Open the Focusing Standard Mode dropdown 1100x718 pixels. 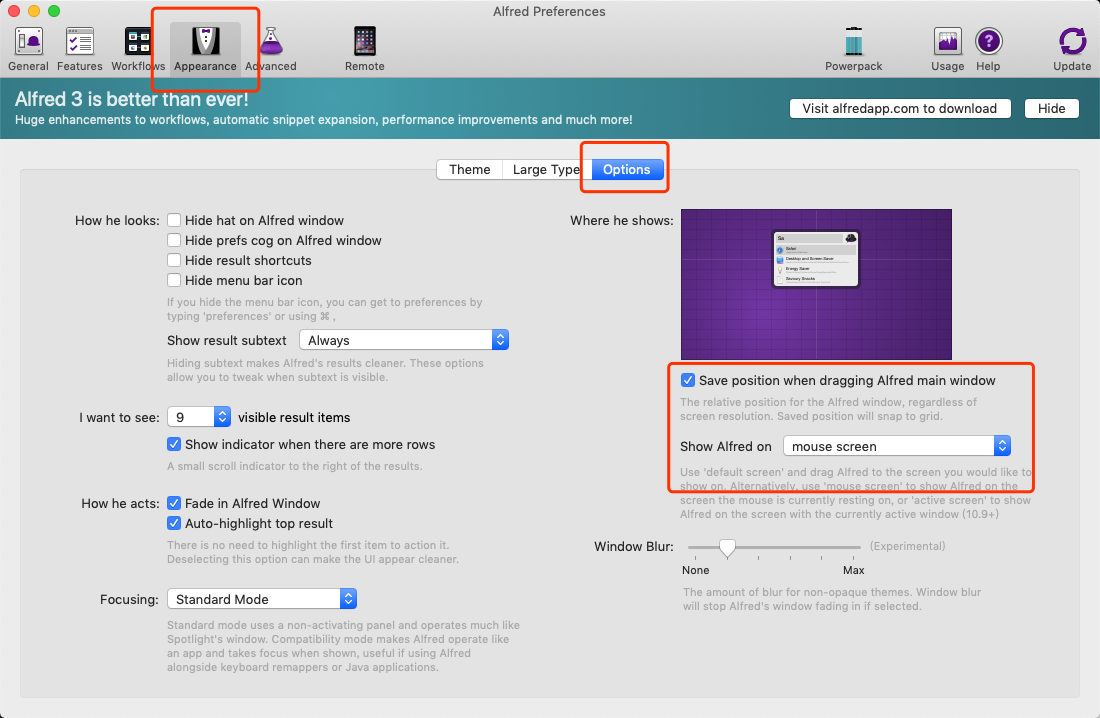pos(262,599)
